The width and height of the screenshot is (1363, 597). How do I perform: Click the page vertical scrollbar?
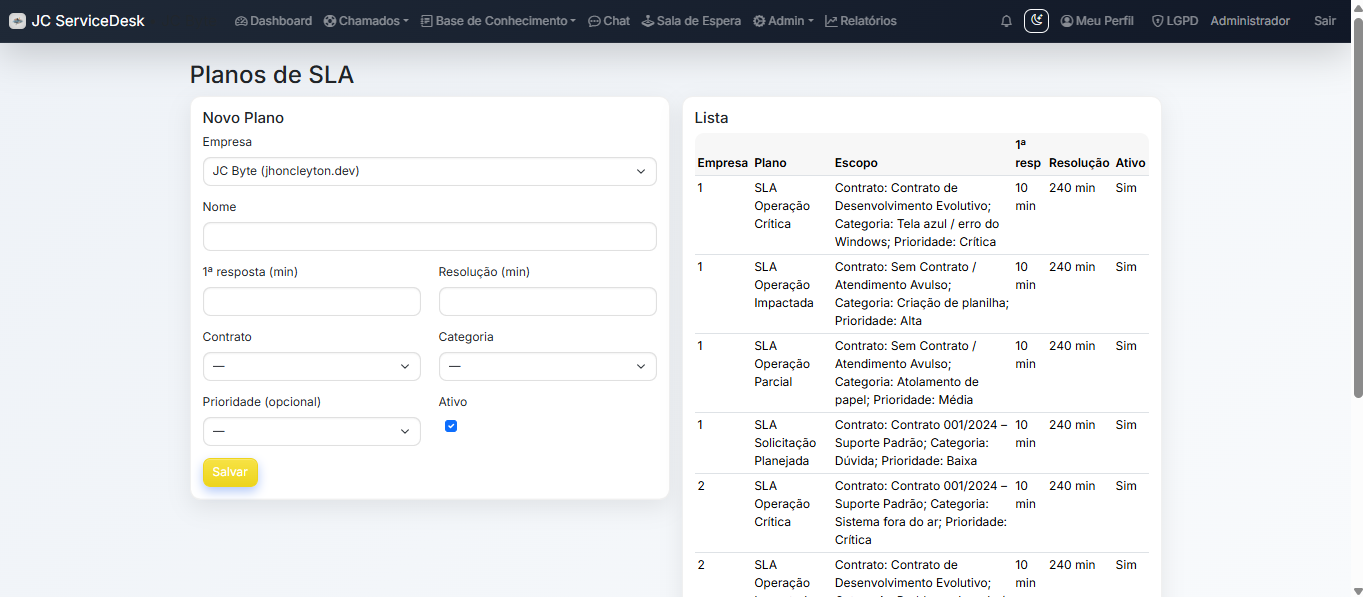point(1357,208)
